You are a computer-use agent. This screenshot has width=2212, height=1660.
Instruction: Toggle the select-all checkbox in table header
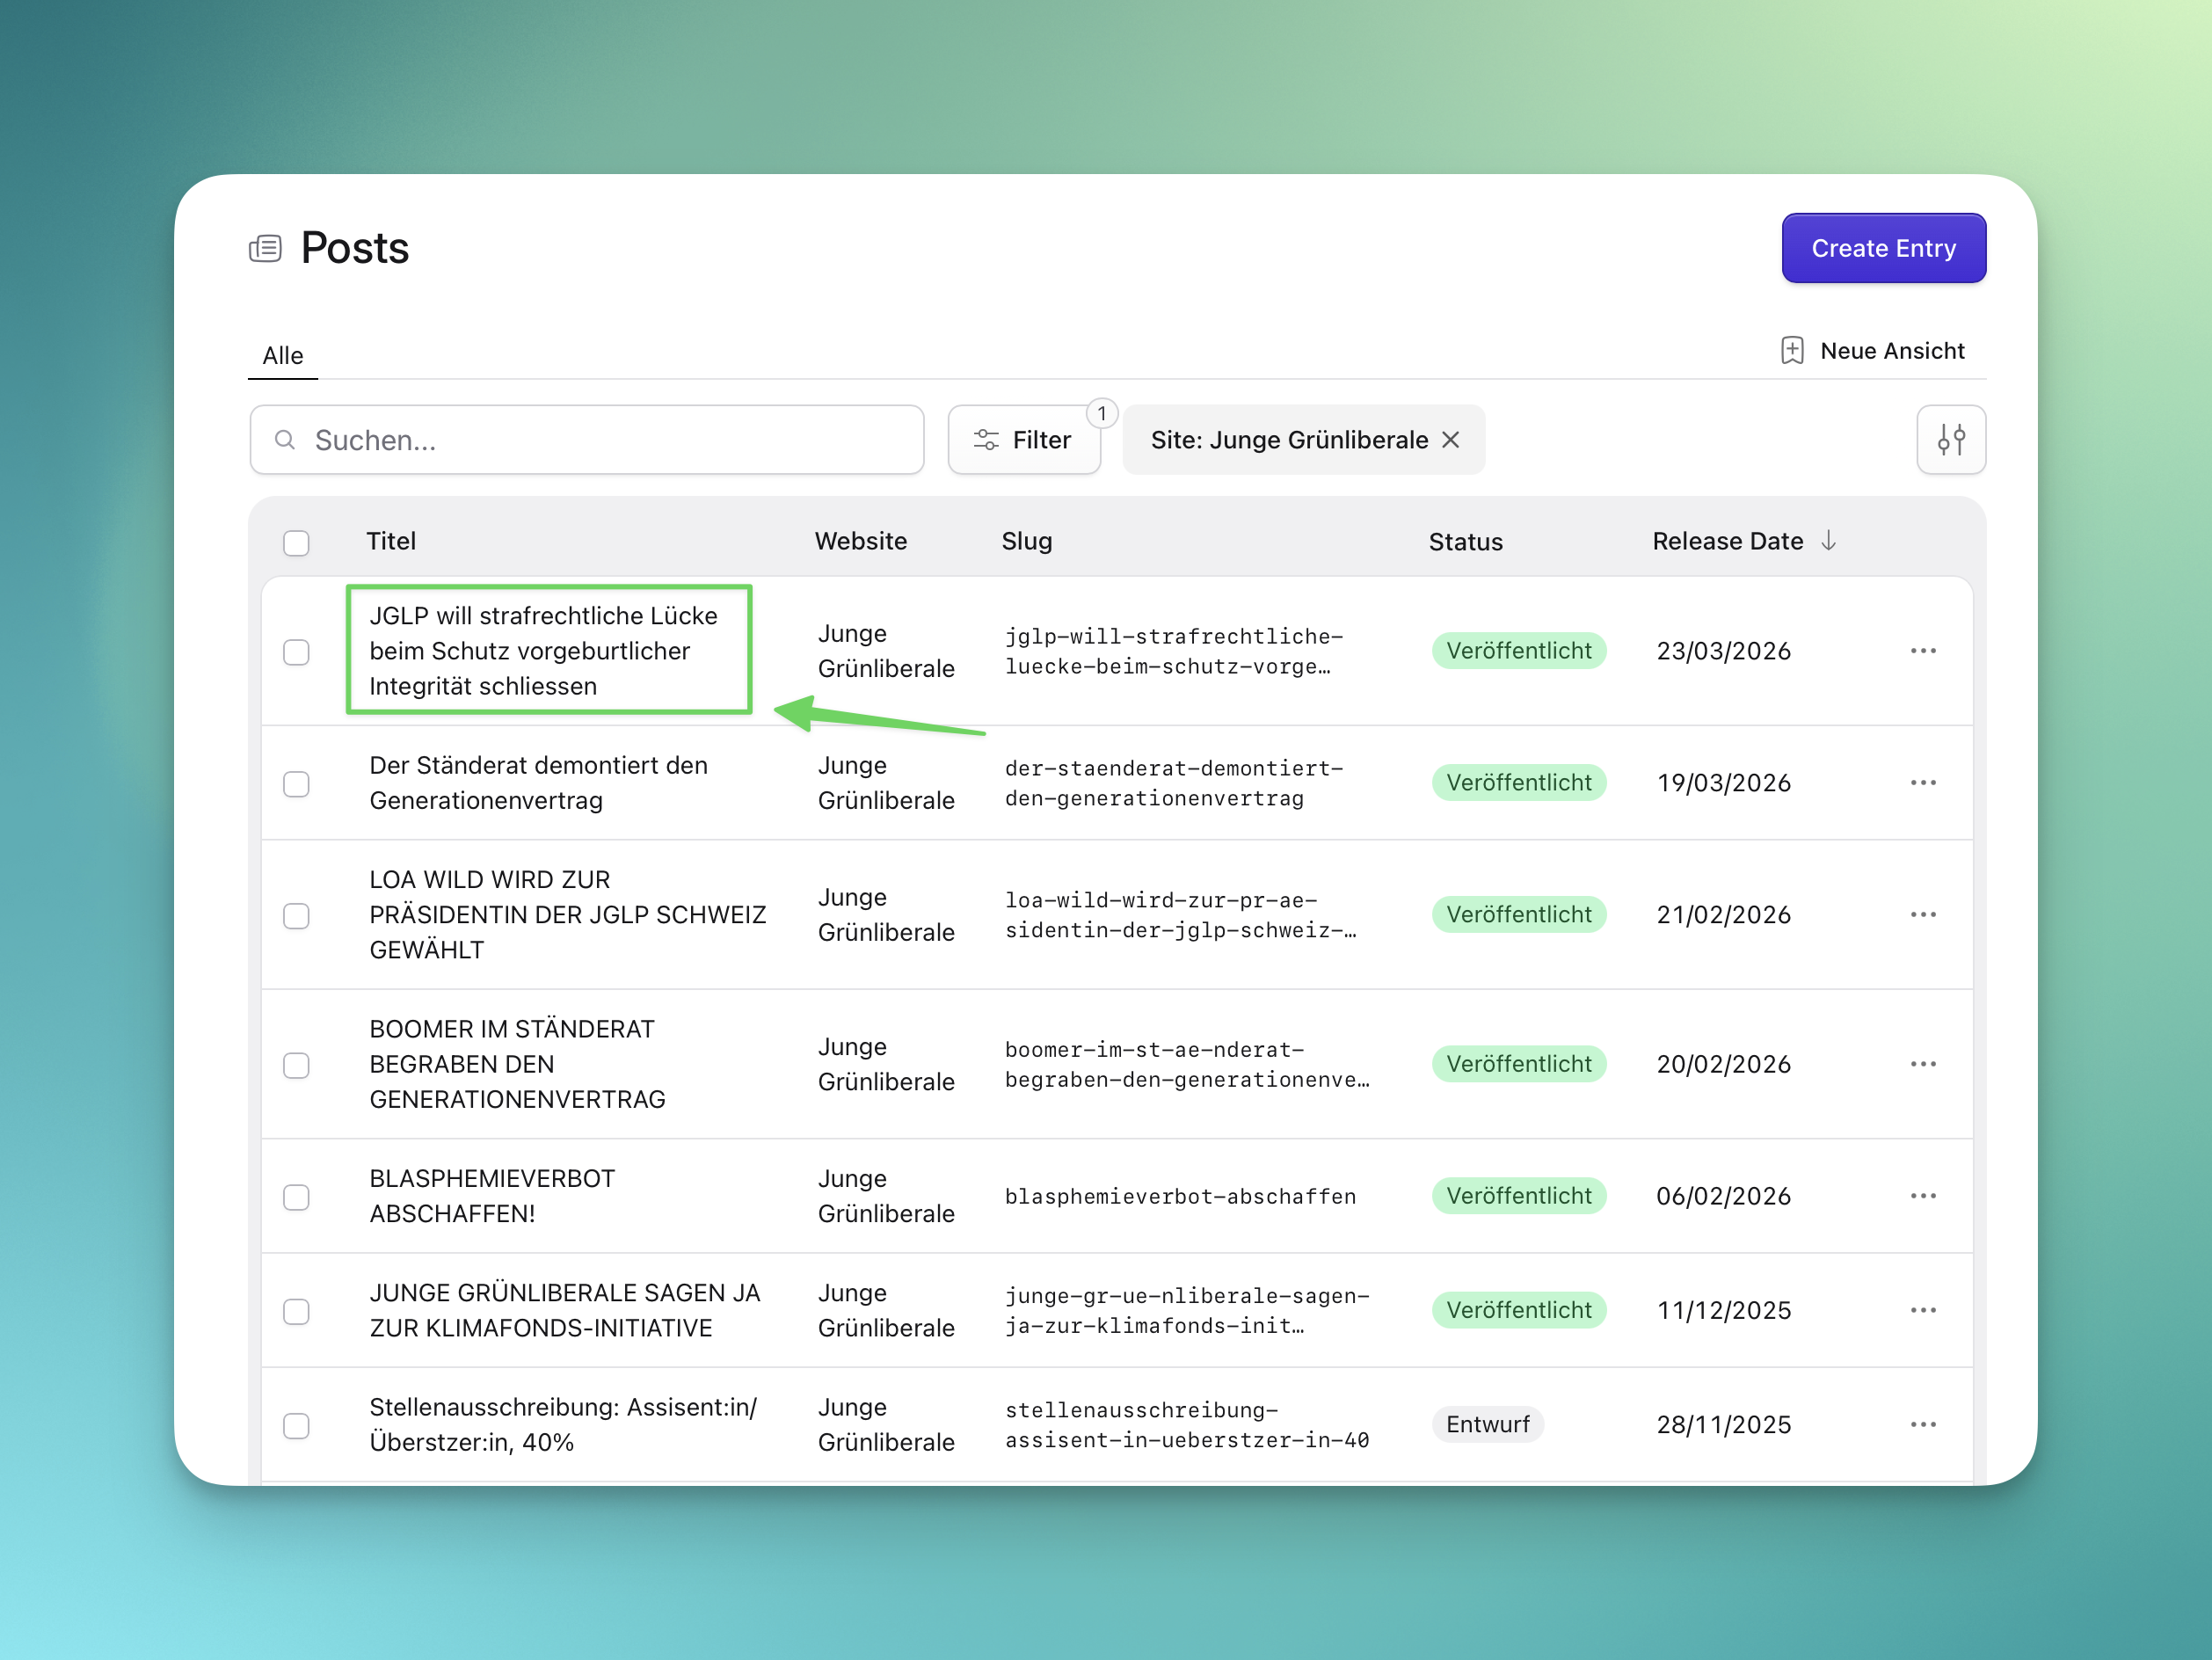tap(296, 542)
